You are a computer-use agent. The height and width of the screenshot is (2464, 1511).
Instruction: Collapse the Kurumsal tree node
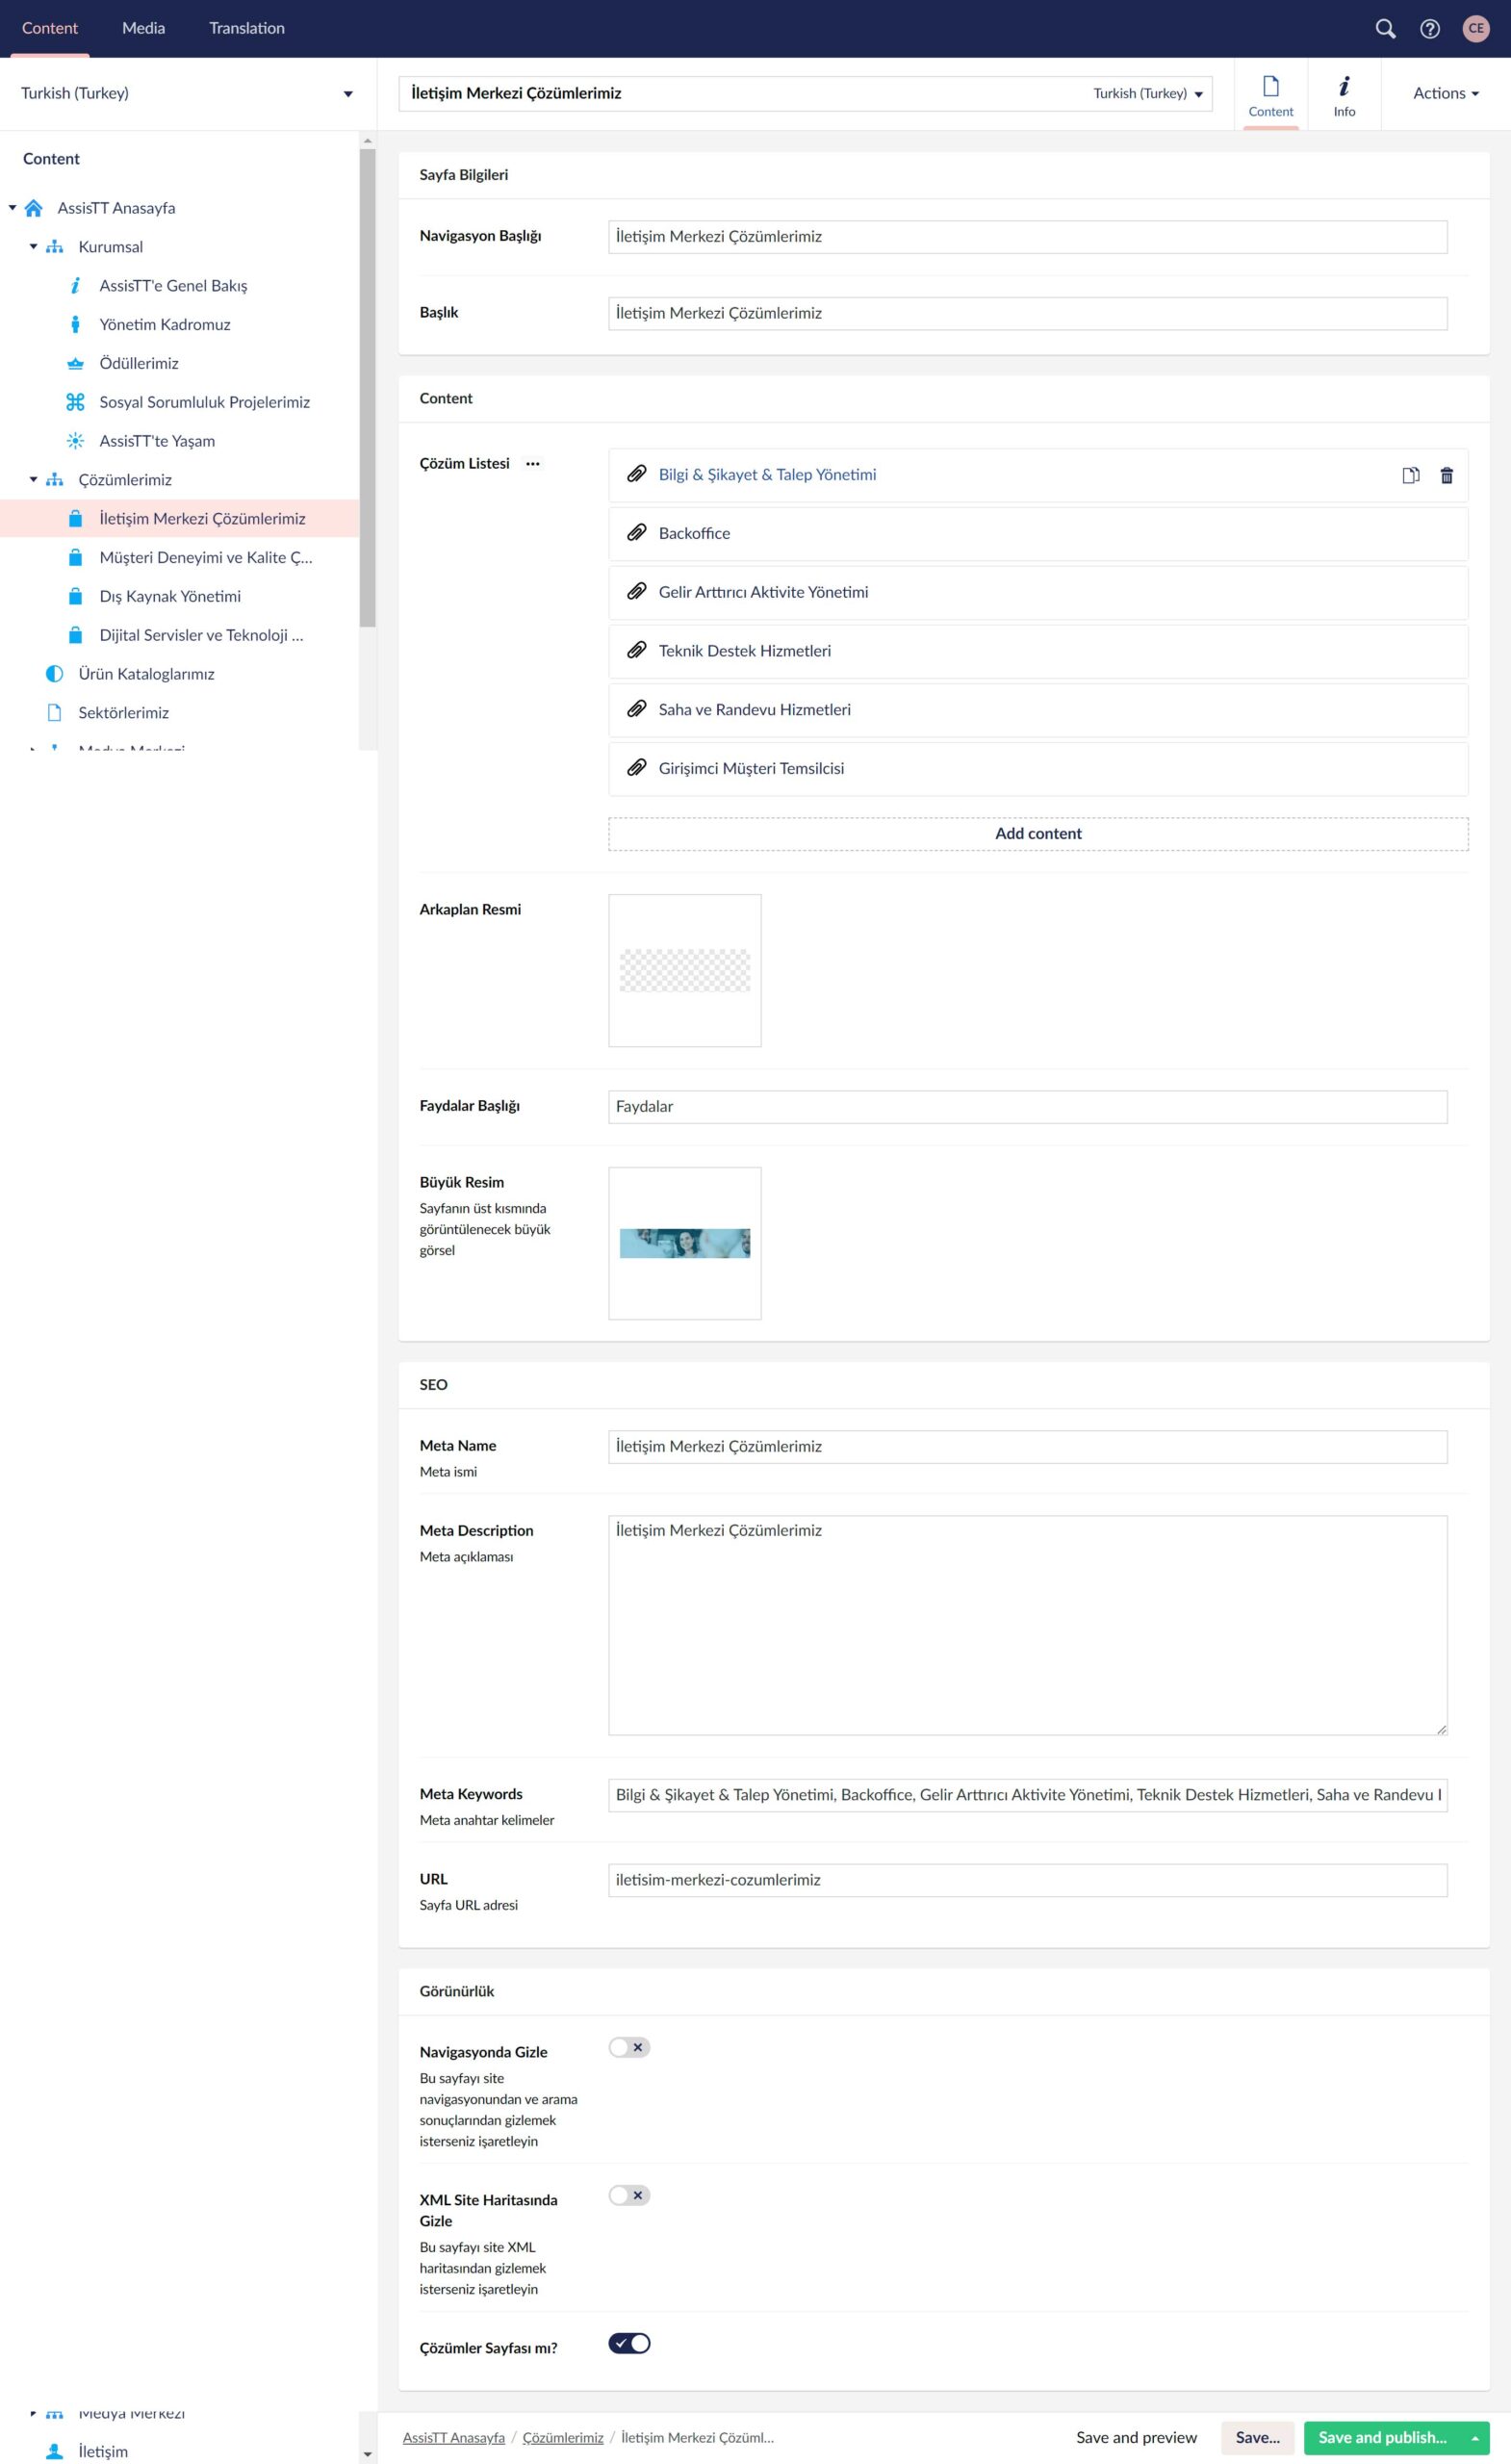click(33, 247)
